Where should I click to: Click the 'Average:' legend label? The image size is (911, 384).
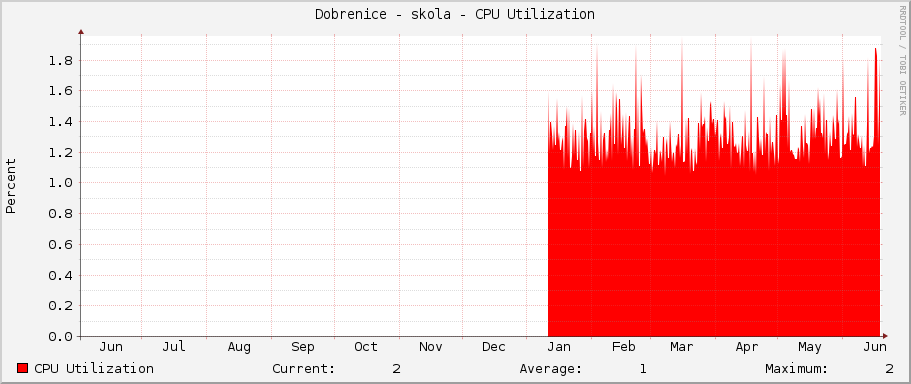click(x=551, y=368)
